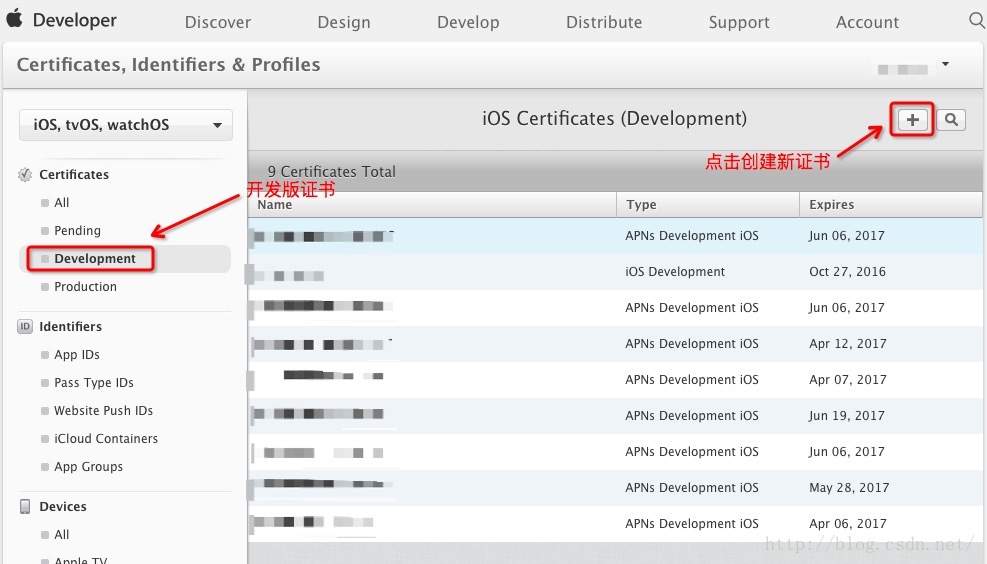Open App IDs list
987x564 pixels.
pyautogui.click(x=77, y=354)
